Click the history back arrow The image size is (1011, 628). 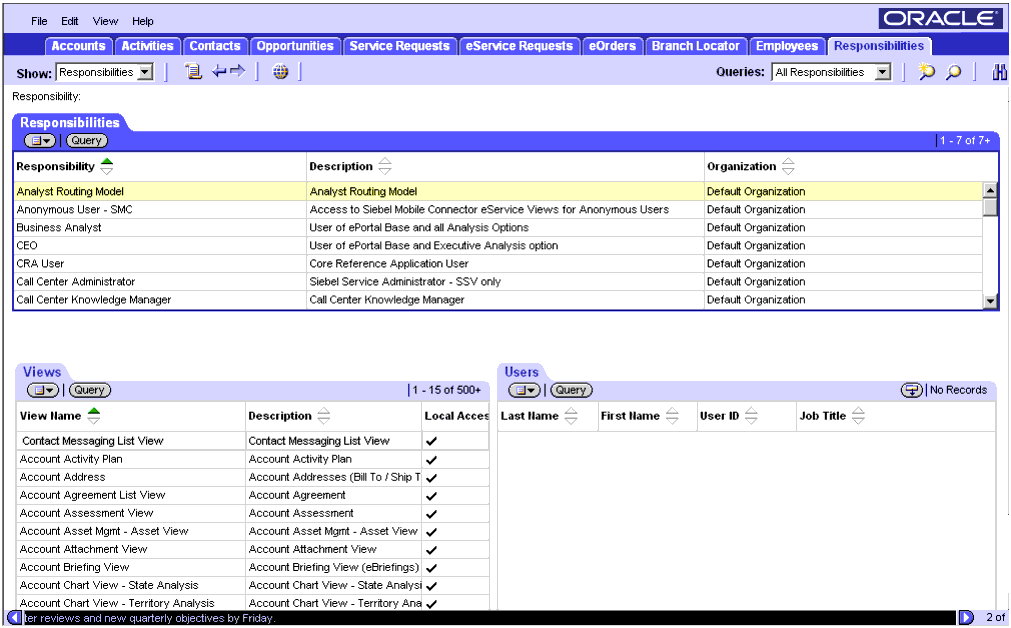(x=219, y=71)
